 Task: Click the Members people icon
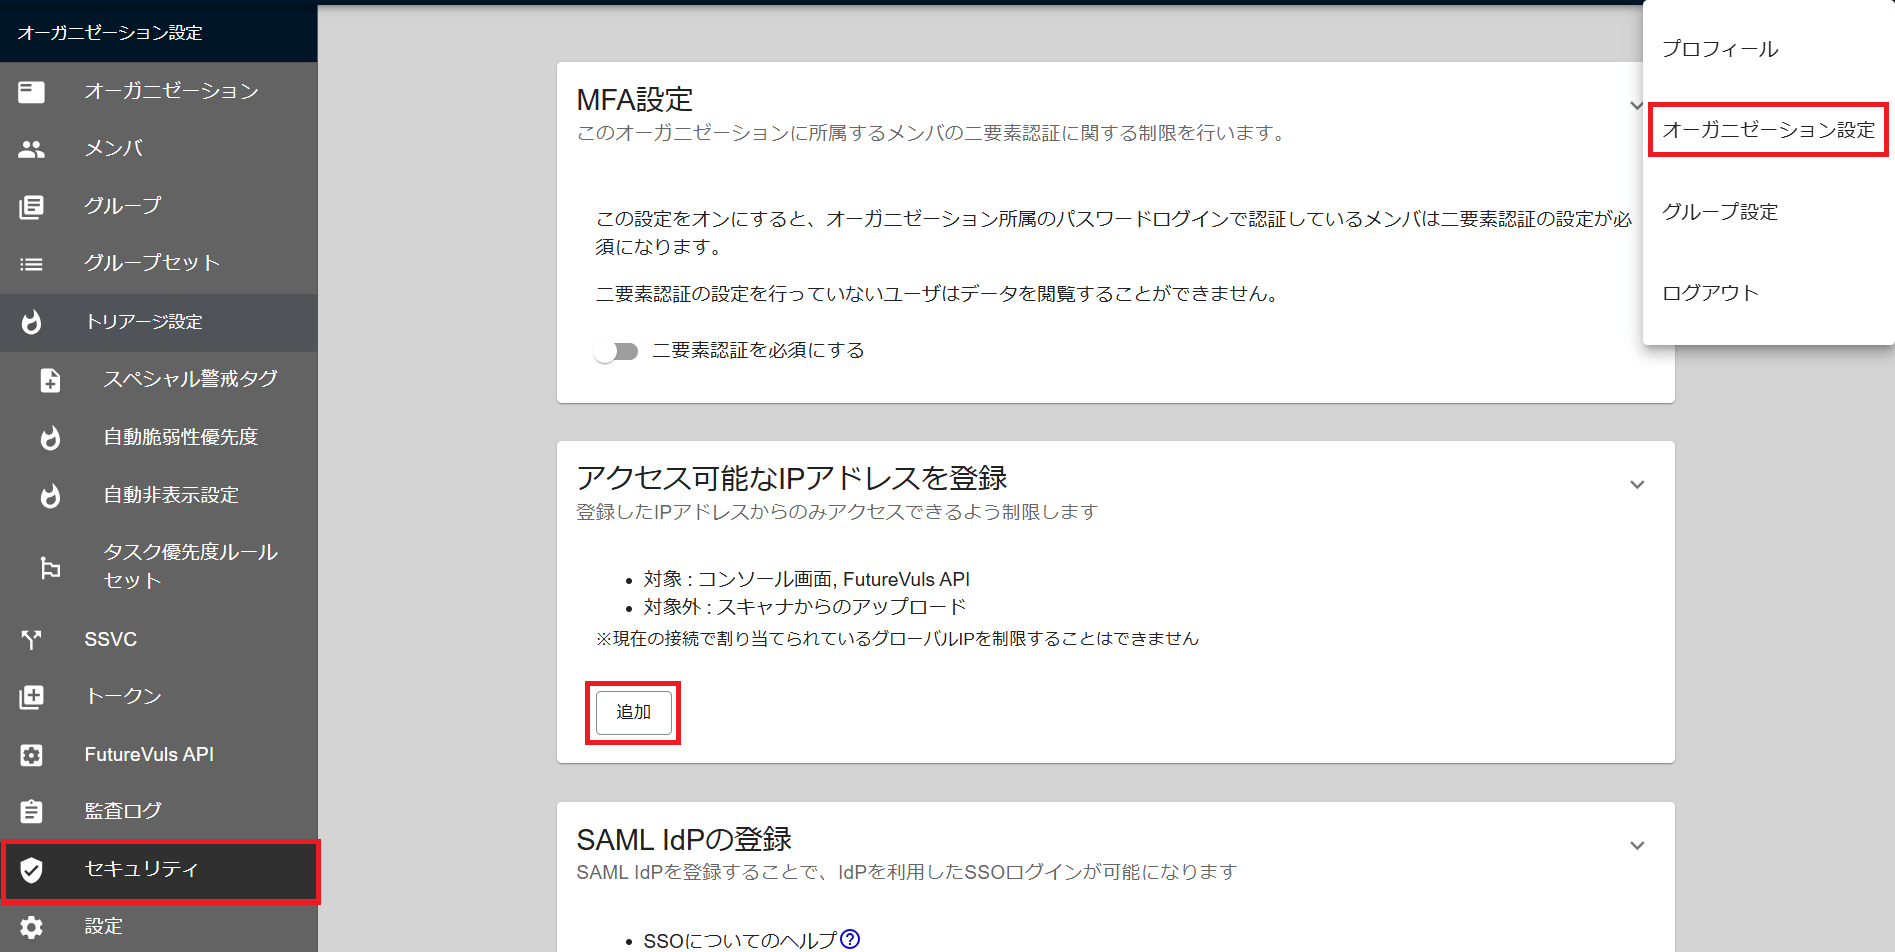click(x=31, y=149)
